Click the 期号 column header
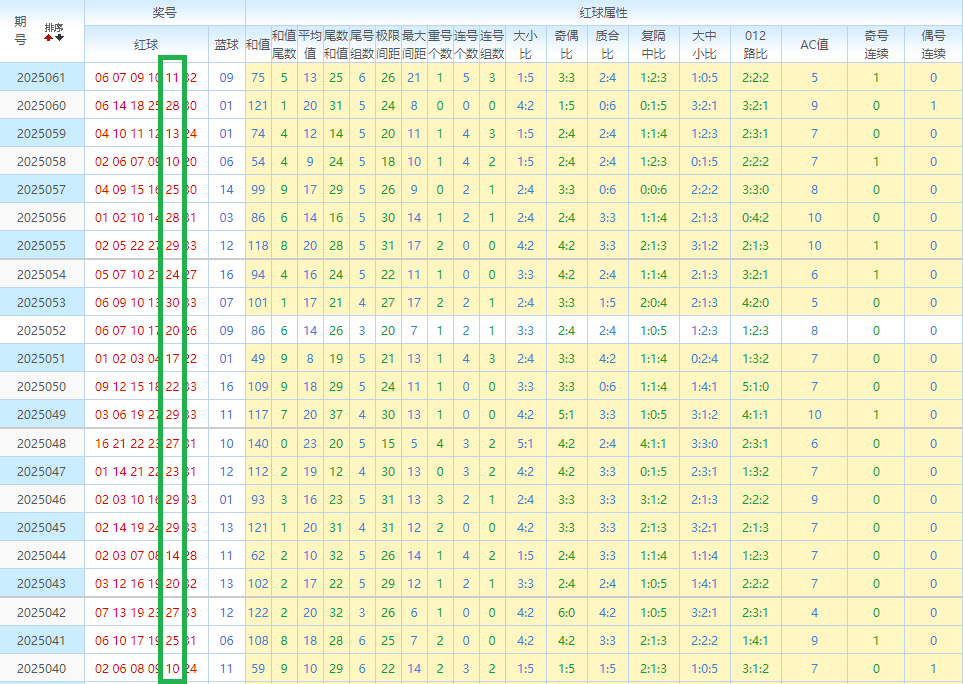The width and height of the screenshot is (963, 684). pyautogui.click(x=21, y=31)
